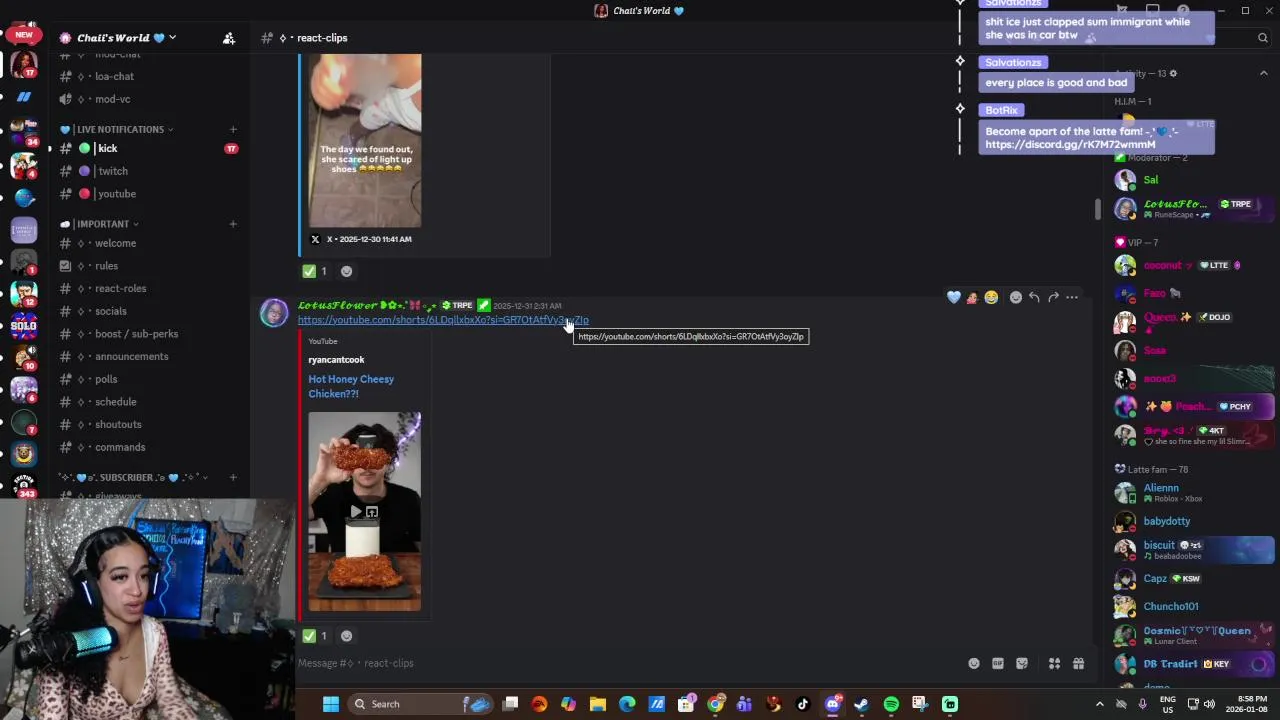The image size is (1280, 720).
Task: Toggle the muted microphone tray icon
Action: pos(1142,704)
